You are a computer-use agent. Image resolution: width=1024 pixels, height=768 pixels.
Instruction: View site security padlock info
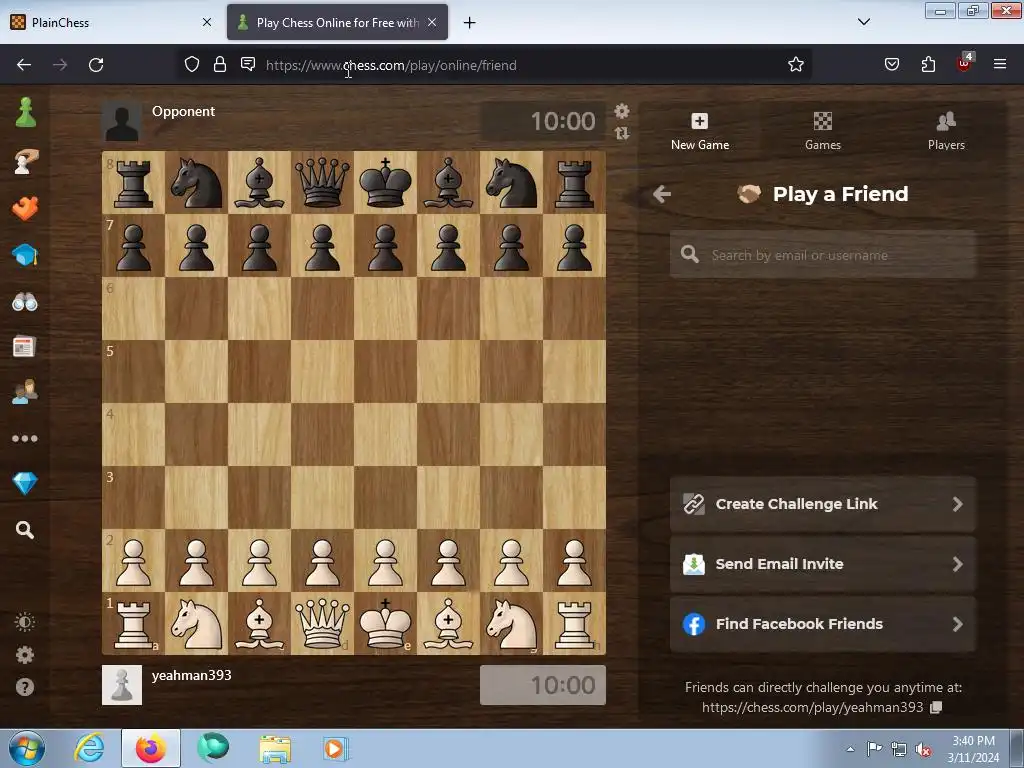click(x=220, y=65)
